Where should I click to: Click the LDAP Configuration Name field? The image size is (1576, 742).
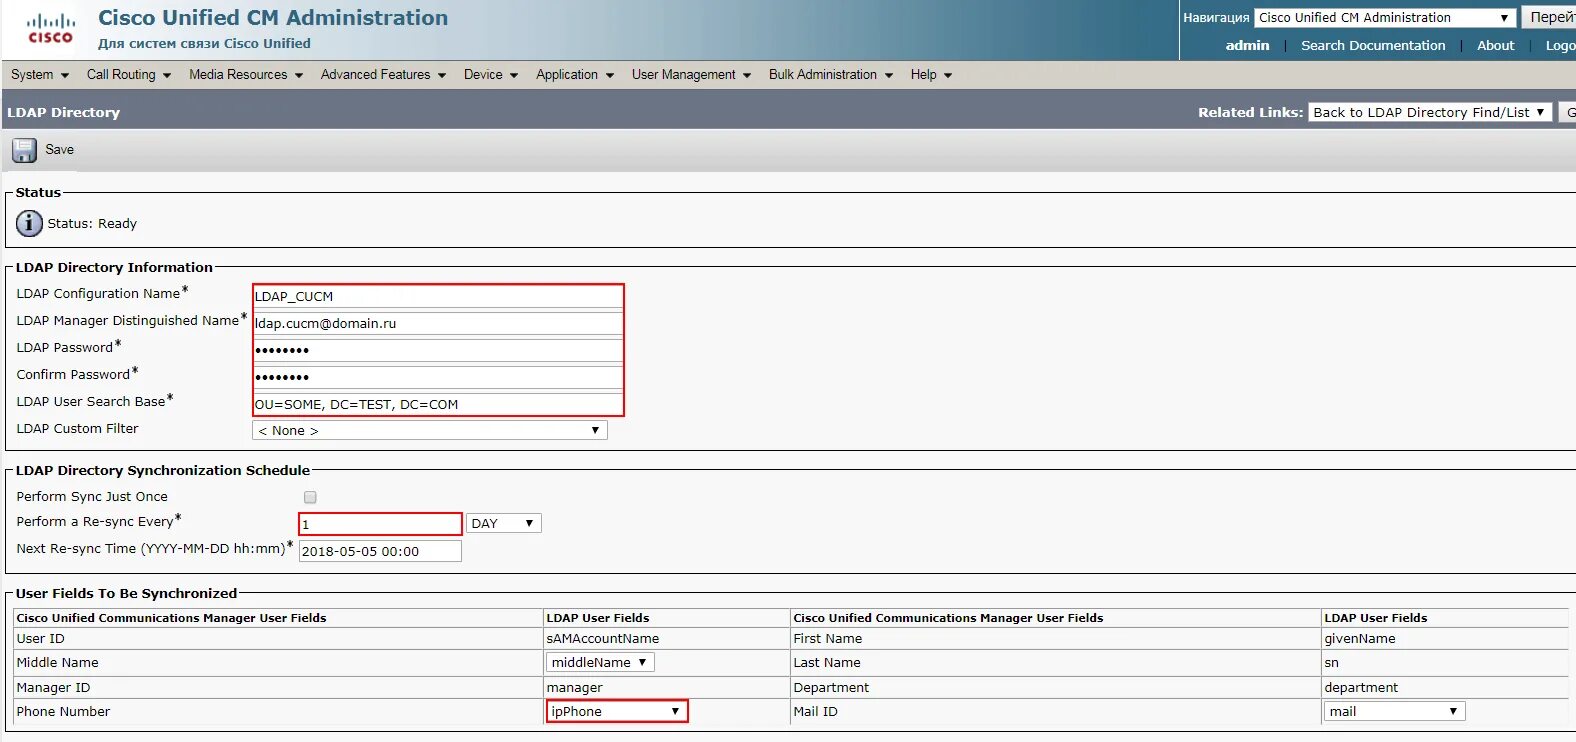(438, 296)
